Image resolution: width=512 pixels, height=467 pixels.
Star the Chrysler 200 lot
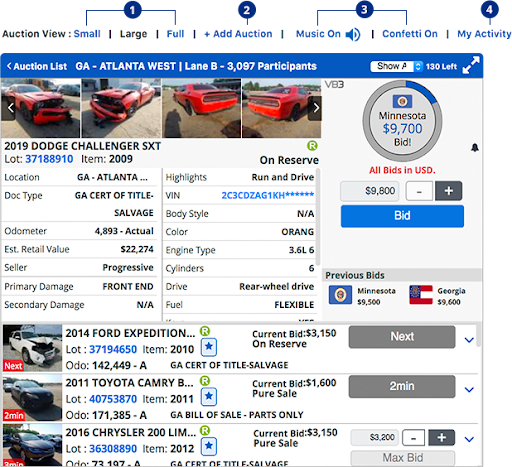tap(209, 446)
